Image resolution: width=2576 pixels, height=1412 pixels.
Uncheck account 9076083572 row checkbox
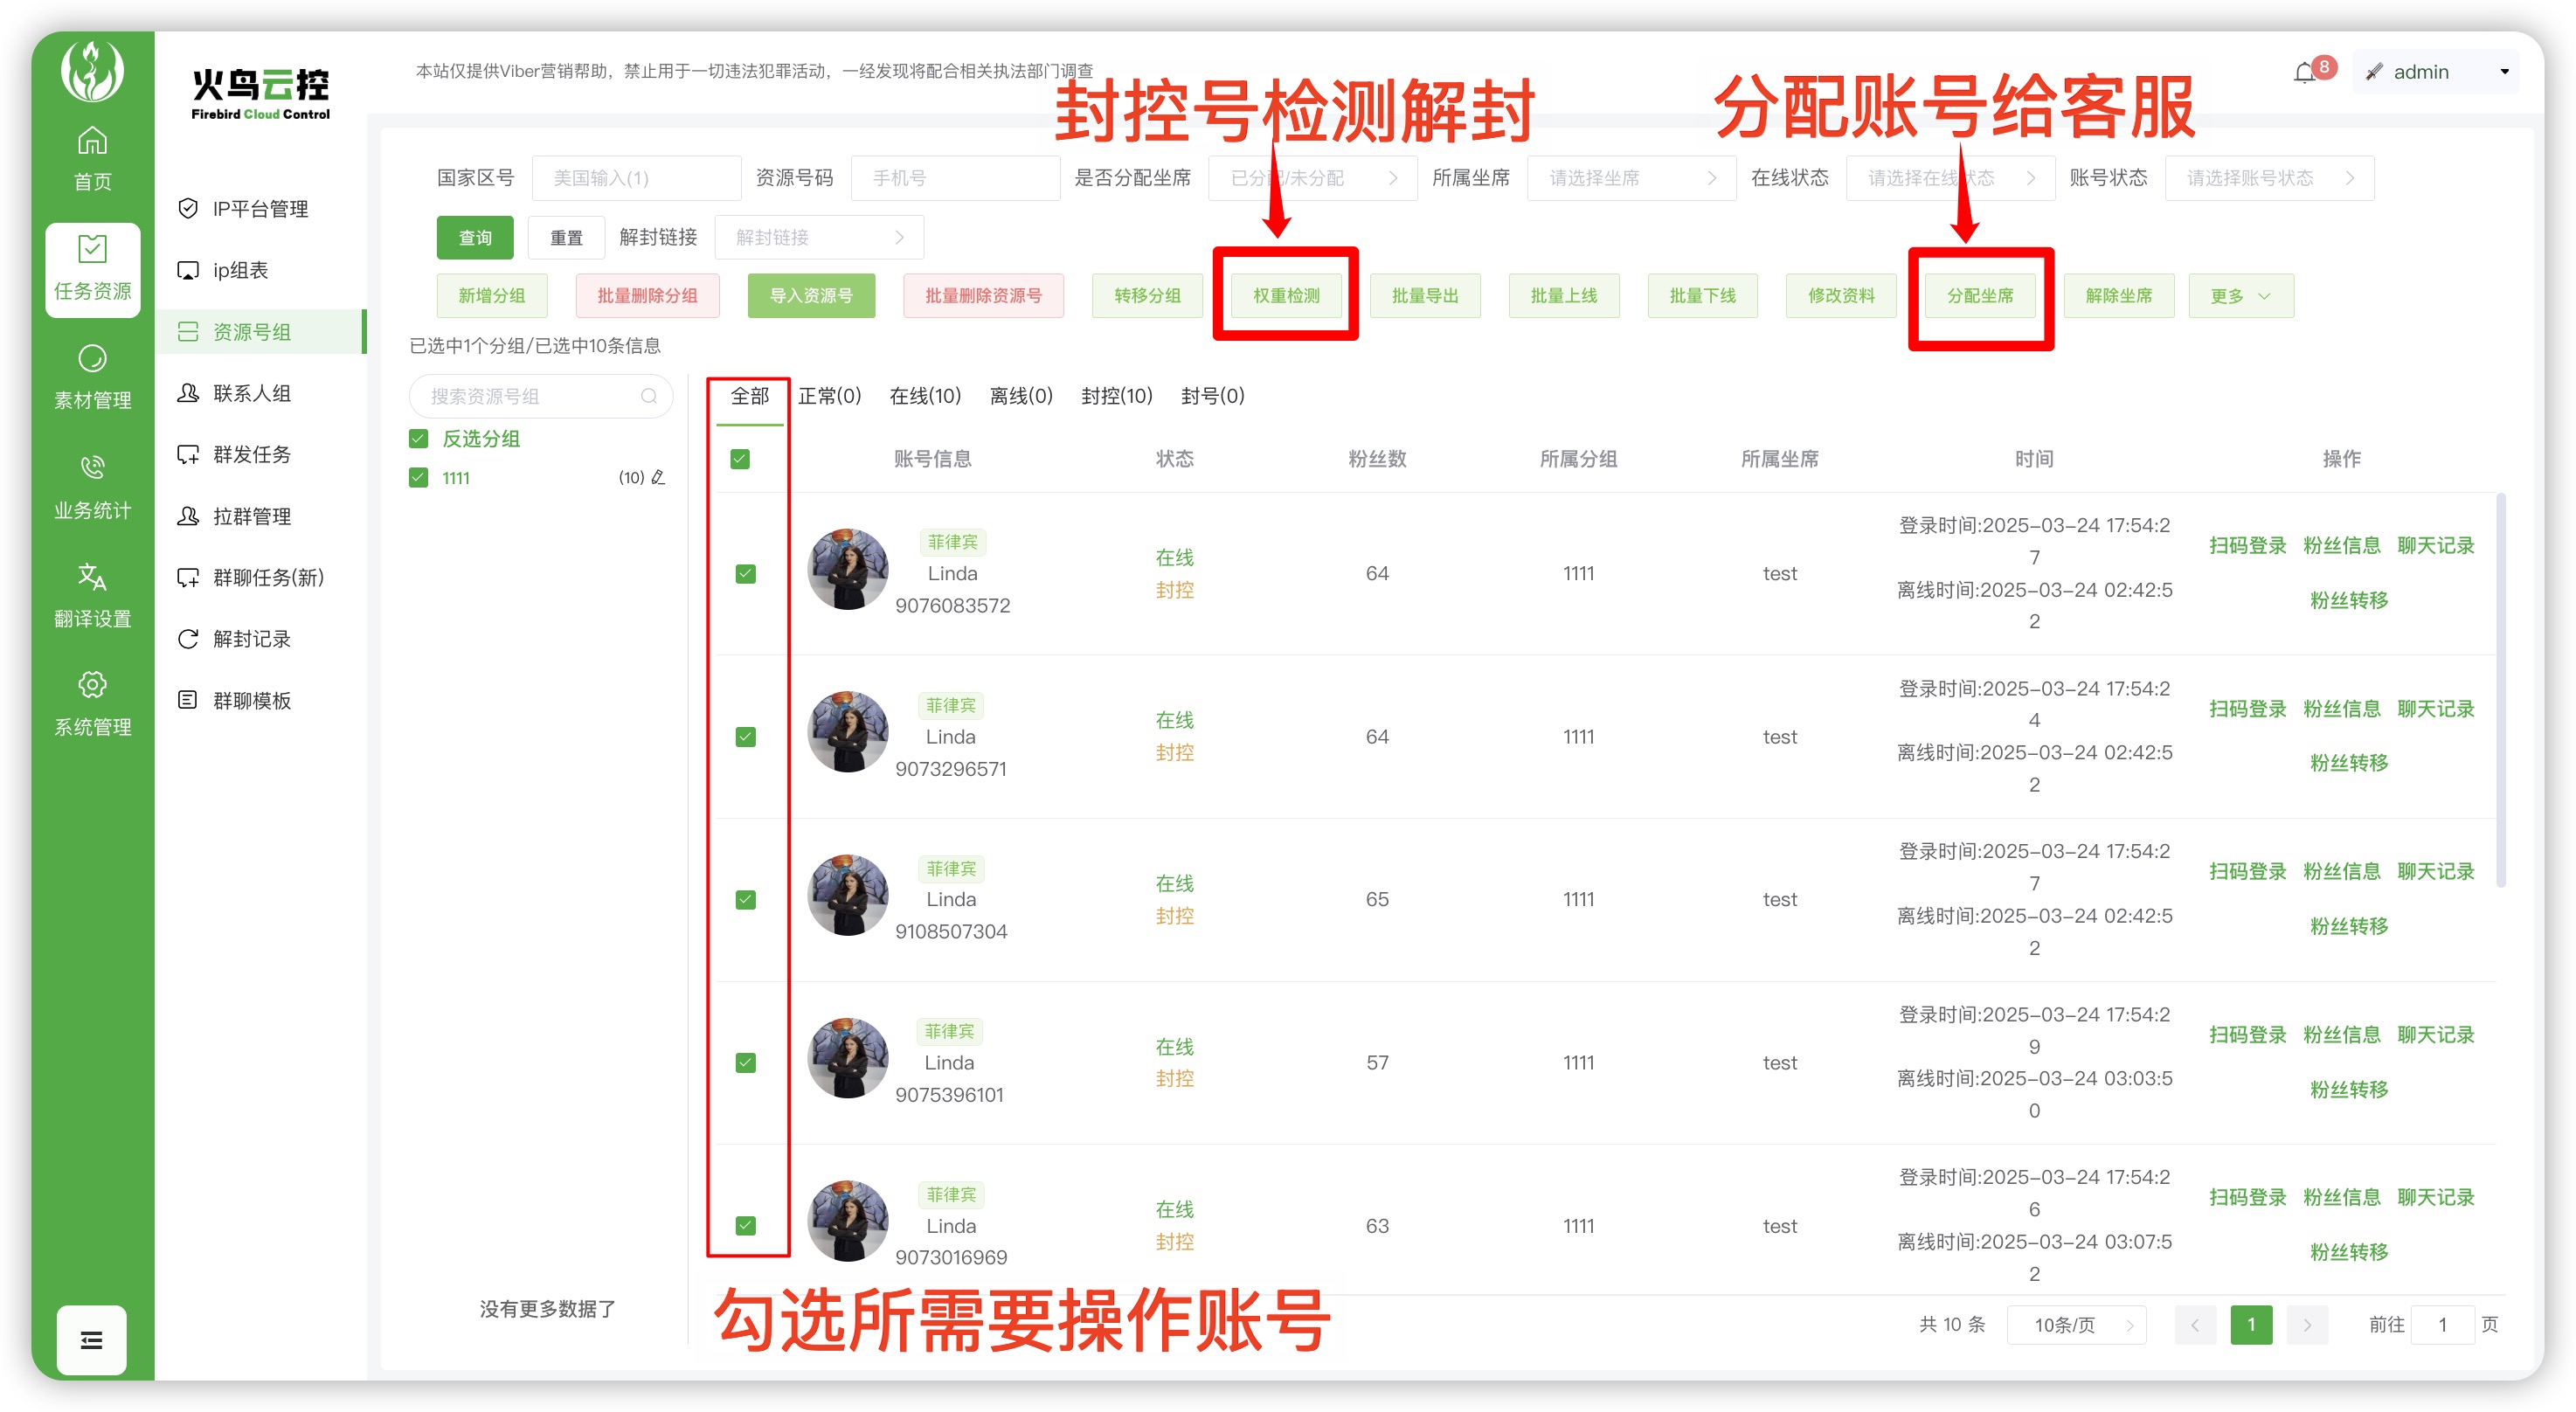point(745,574)
